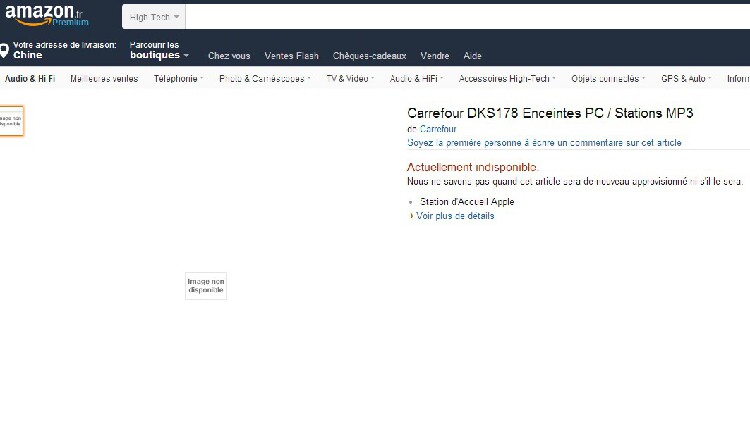Open the Aide help page
750x424 pixels.
(x=472, y=56)
